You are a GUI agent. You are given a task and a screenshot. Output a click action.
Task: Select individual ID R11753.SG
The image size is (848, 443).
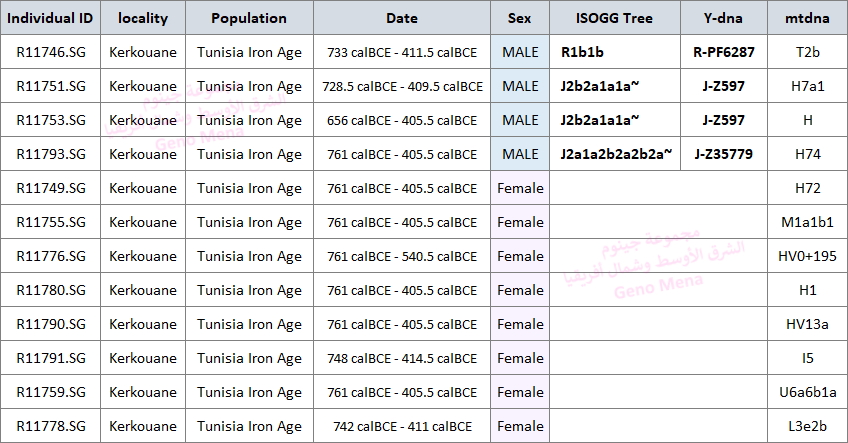[51, 120]
